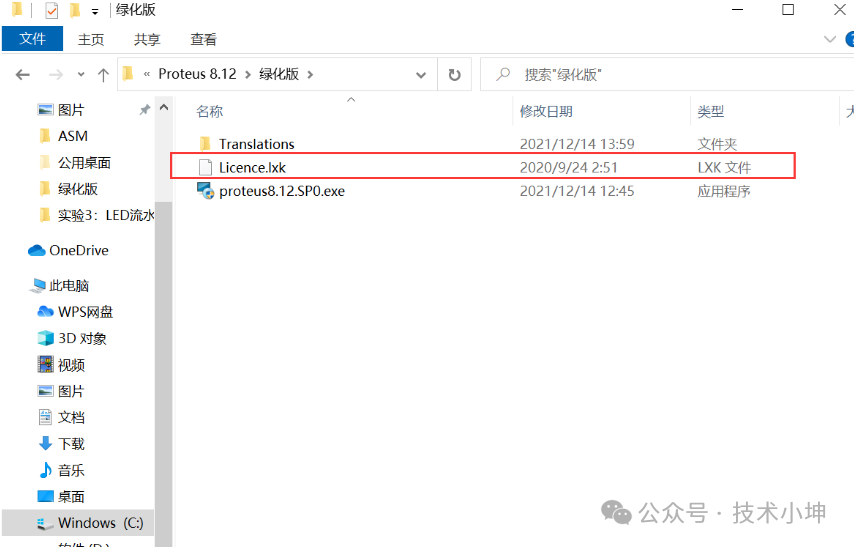Click navigation pane scrollbar up arrow

point(163,108)
